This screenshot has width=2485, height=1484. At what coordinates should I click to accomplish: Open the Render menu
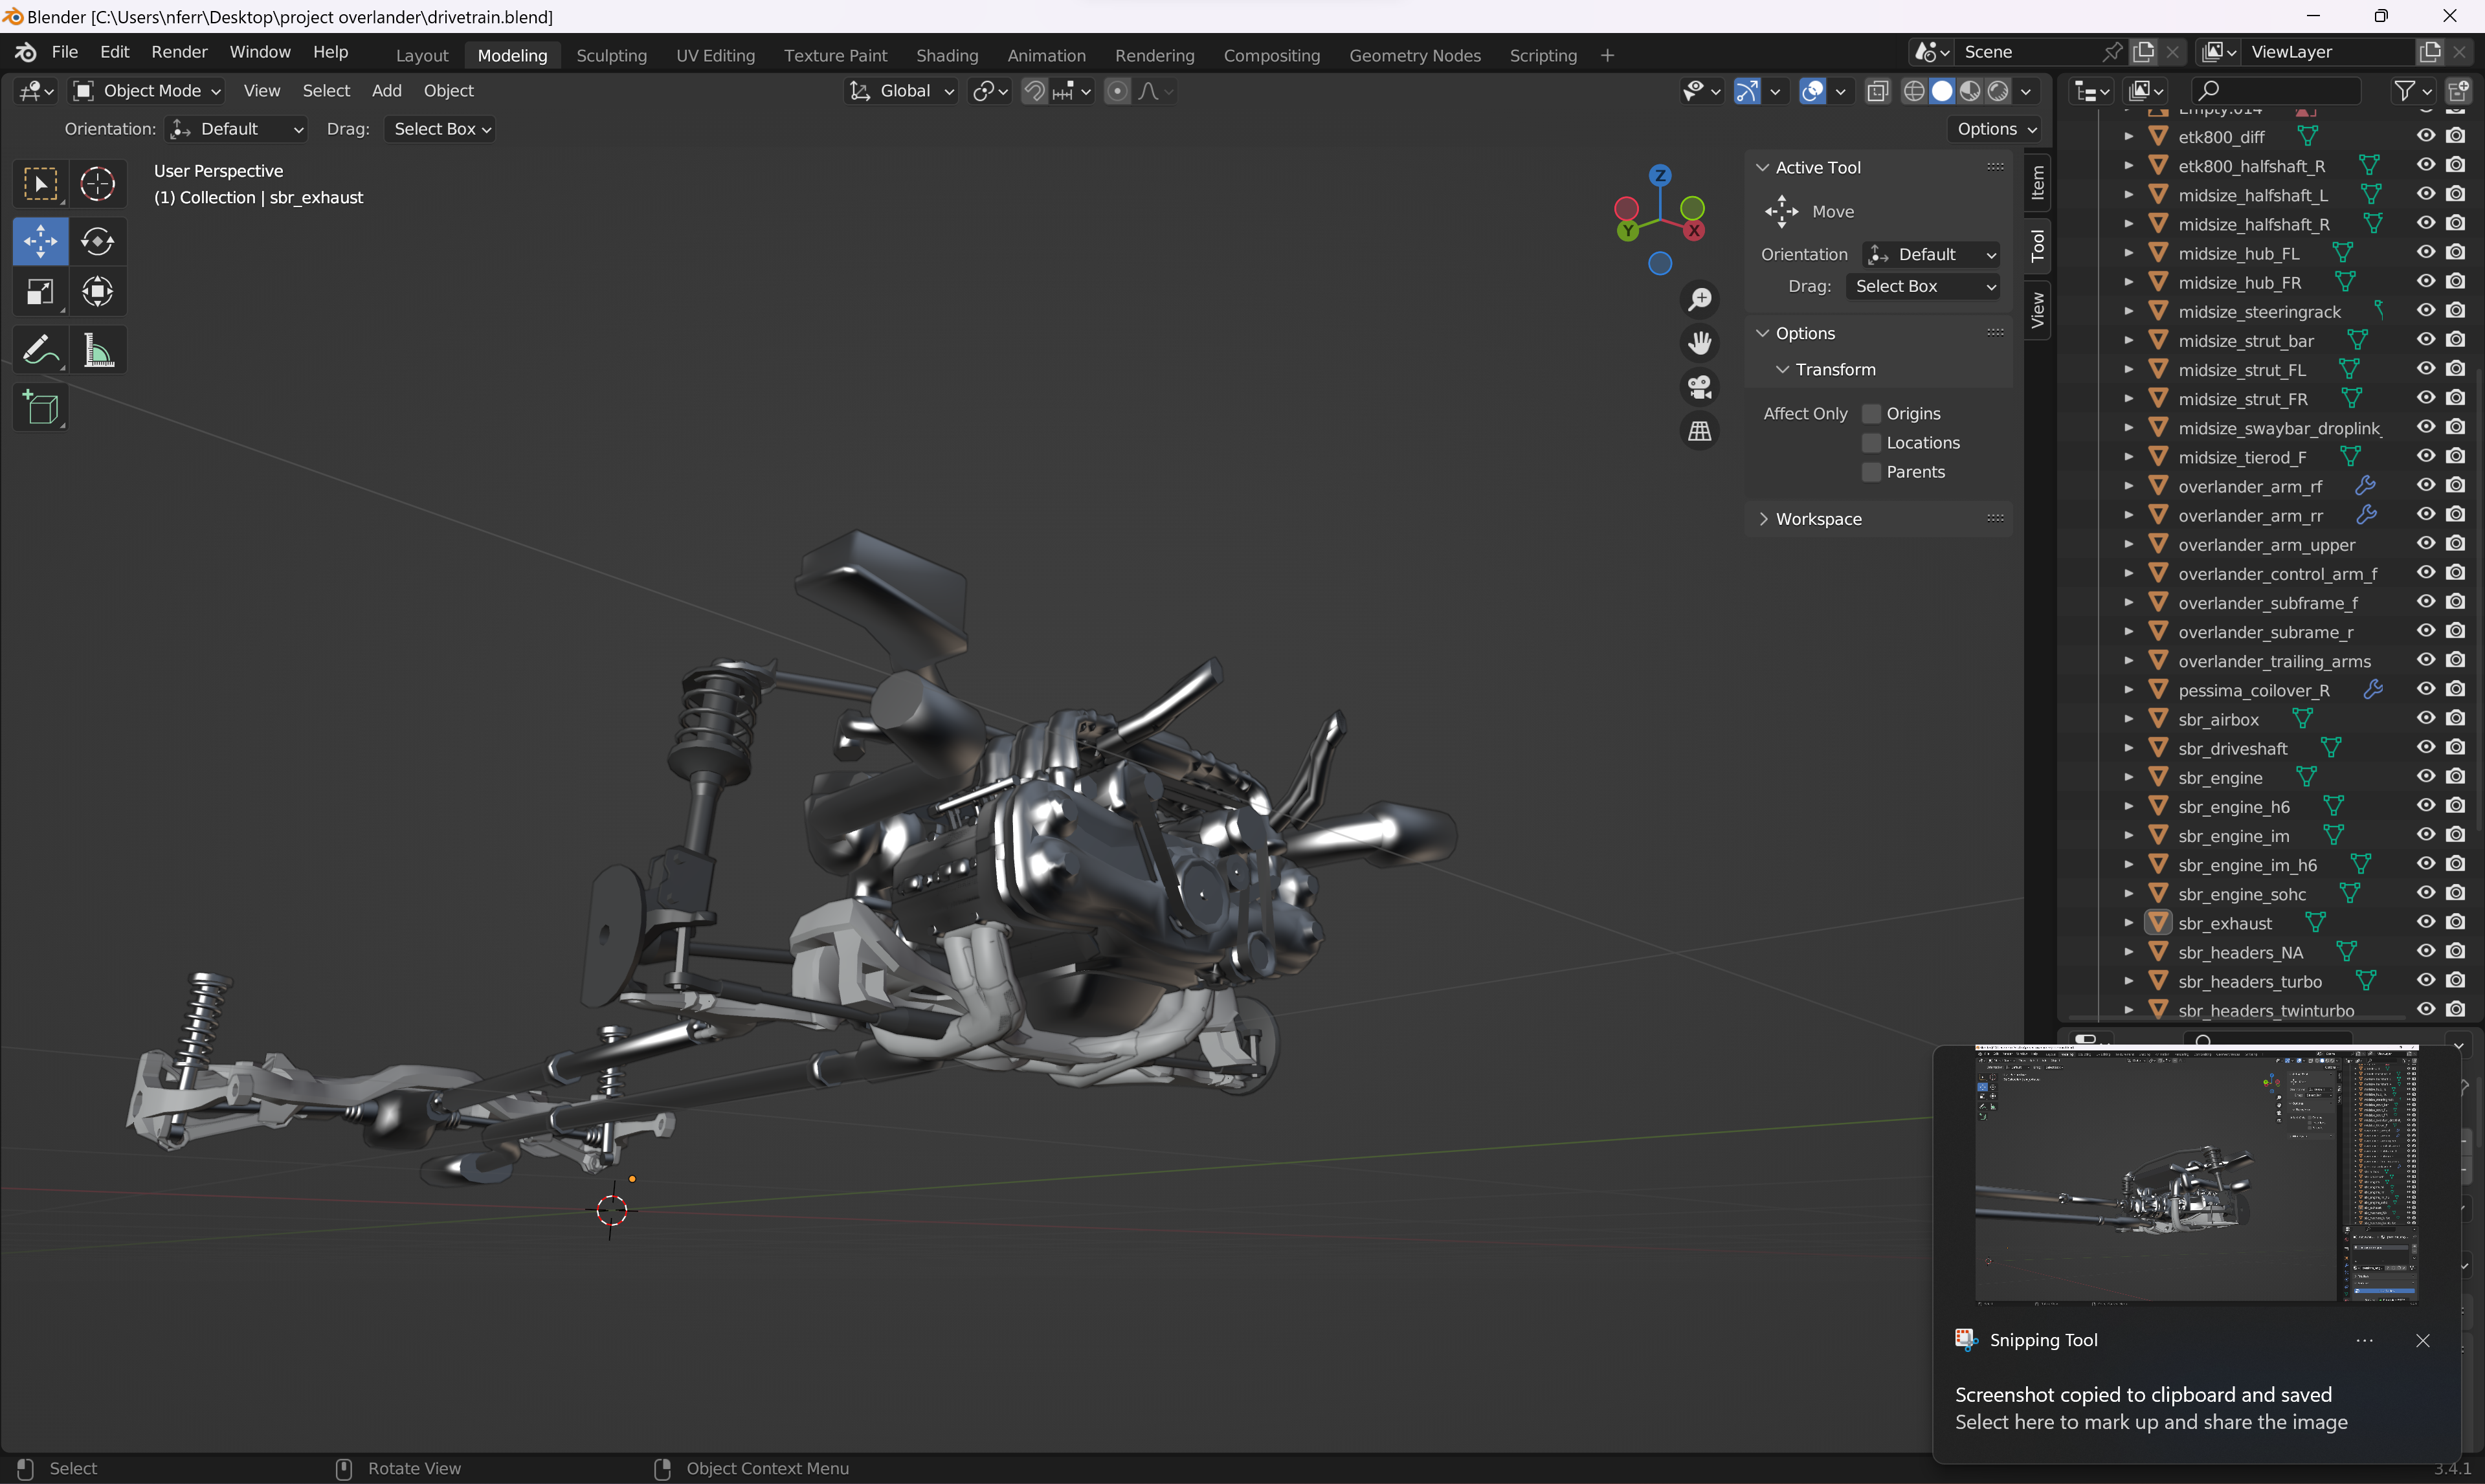pyautogui.click(x=179, y=52)
